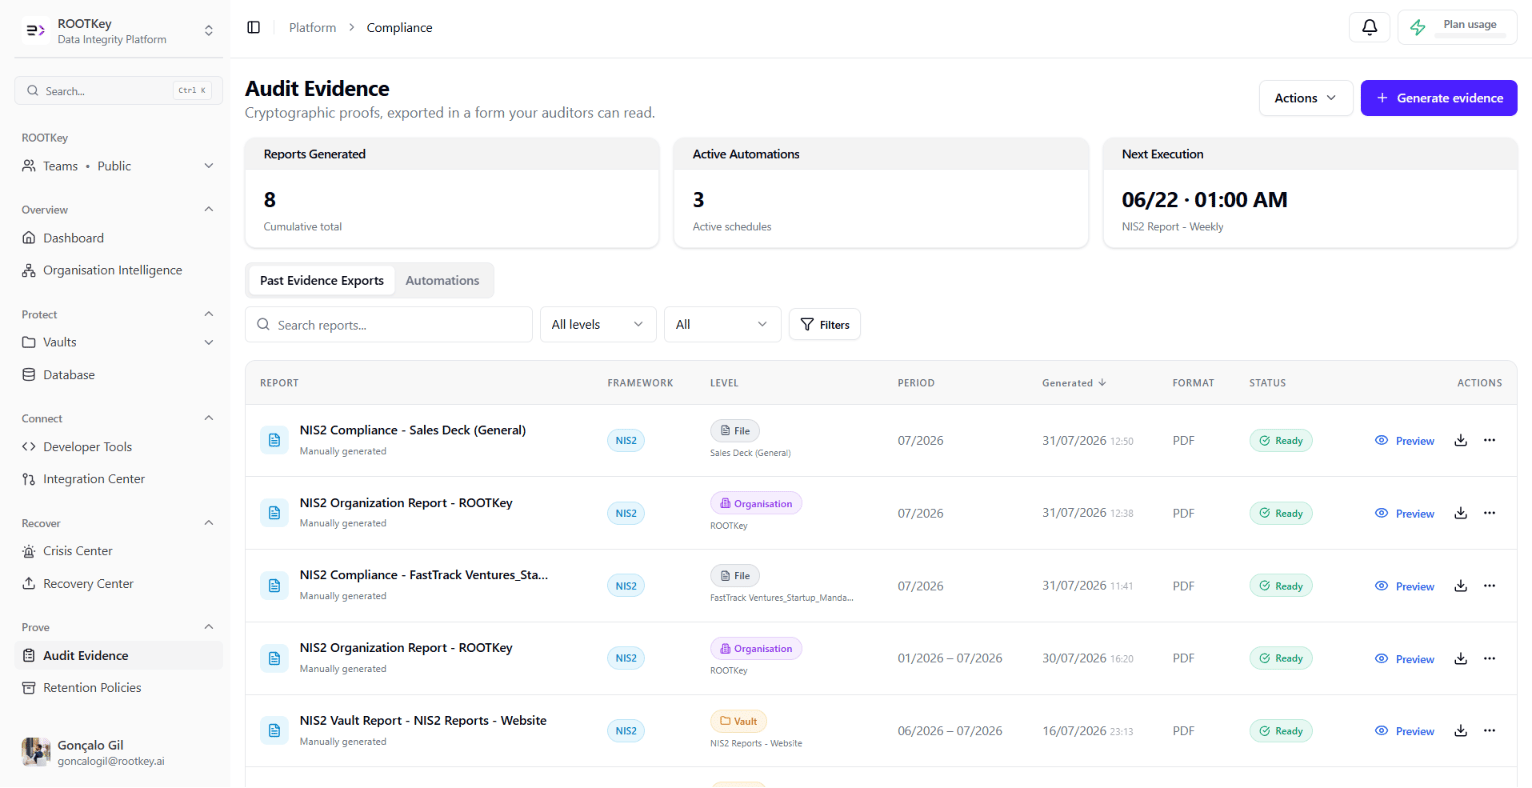Open the notifications bell
Viewport: 1532px width, 788px height.
click(1369, 27)
